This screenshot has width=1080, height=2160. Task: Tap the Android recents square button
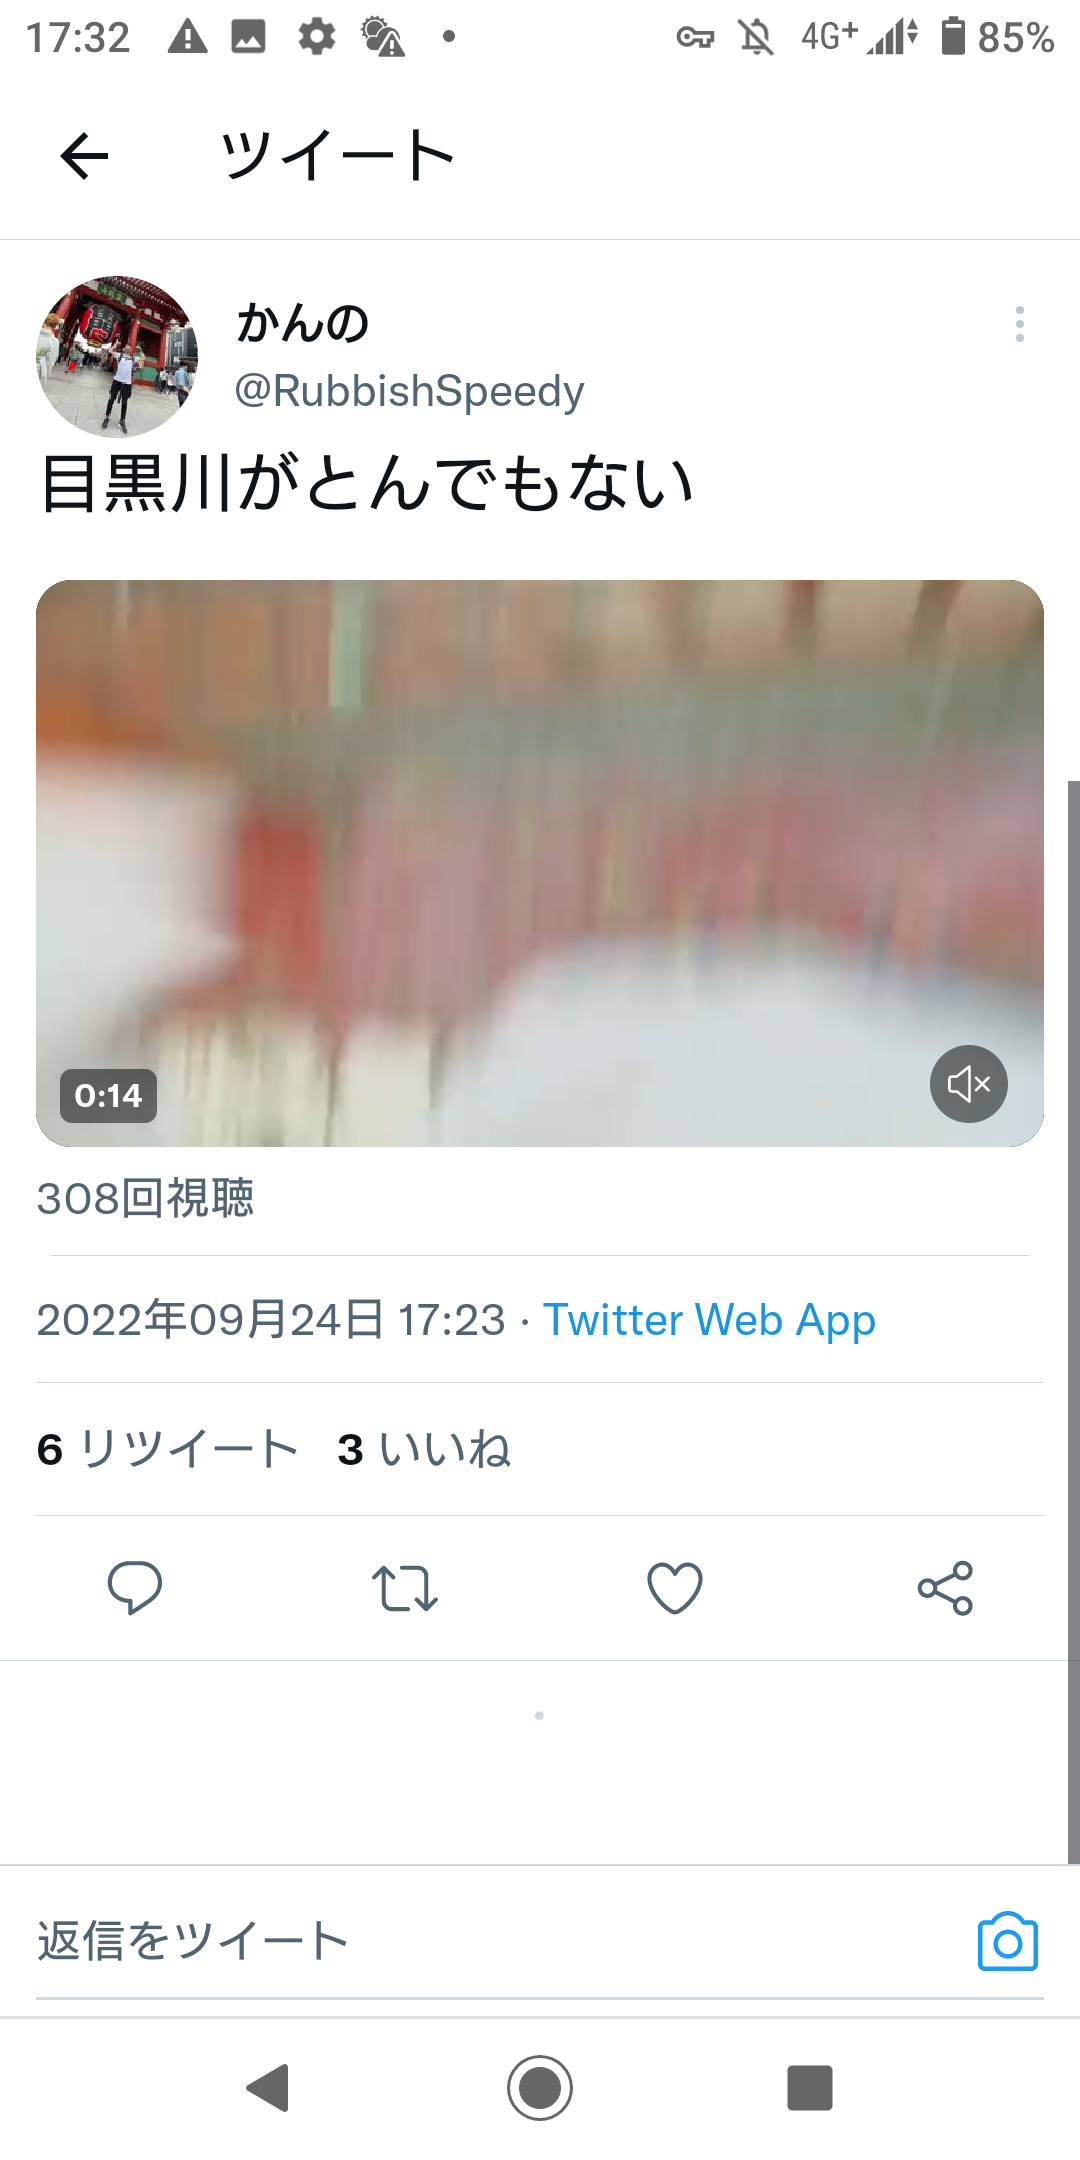[810, 2088]
